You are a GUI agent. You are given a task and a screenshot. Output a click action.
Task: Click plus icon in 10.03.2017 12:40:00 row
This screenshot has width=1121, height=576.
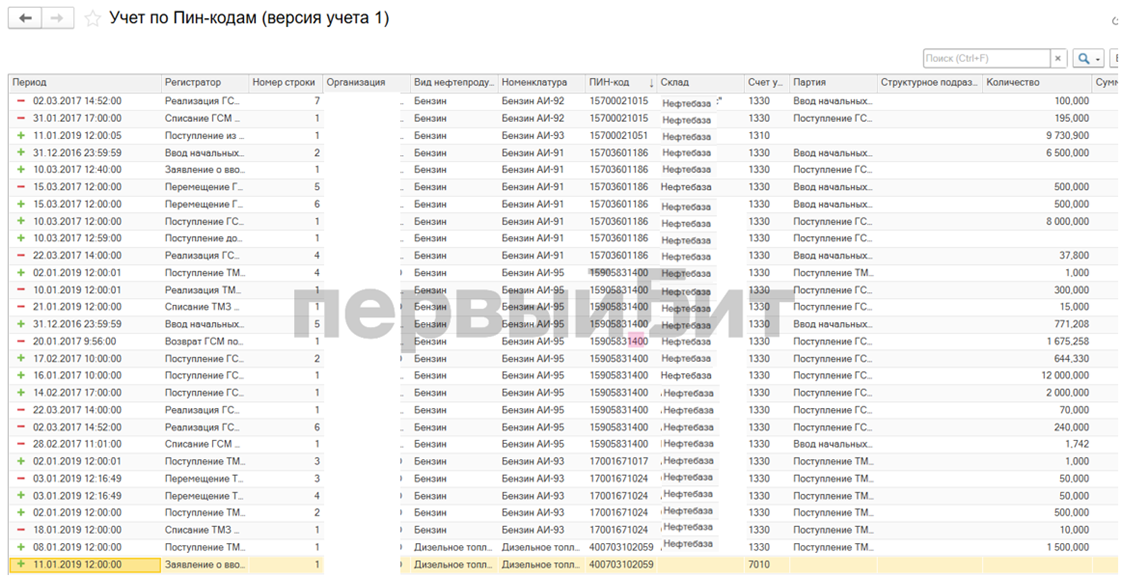tap(21, 169)
